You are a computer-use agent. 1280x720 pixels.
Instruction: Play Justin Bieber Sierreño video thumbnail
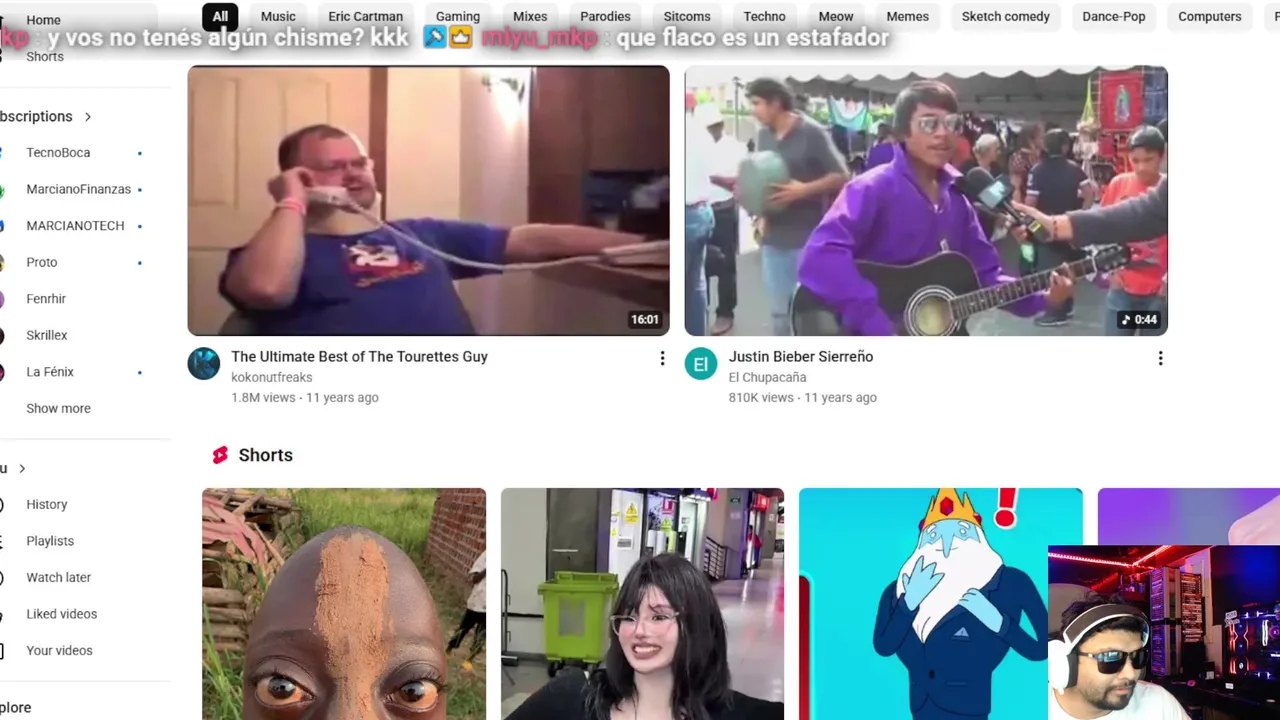point(926,200)
